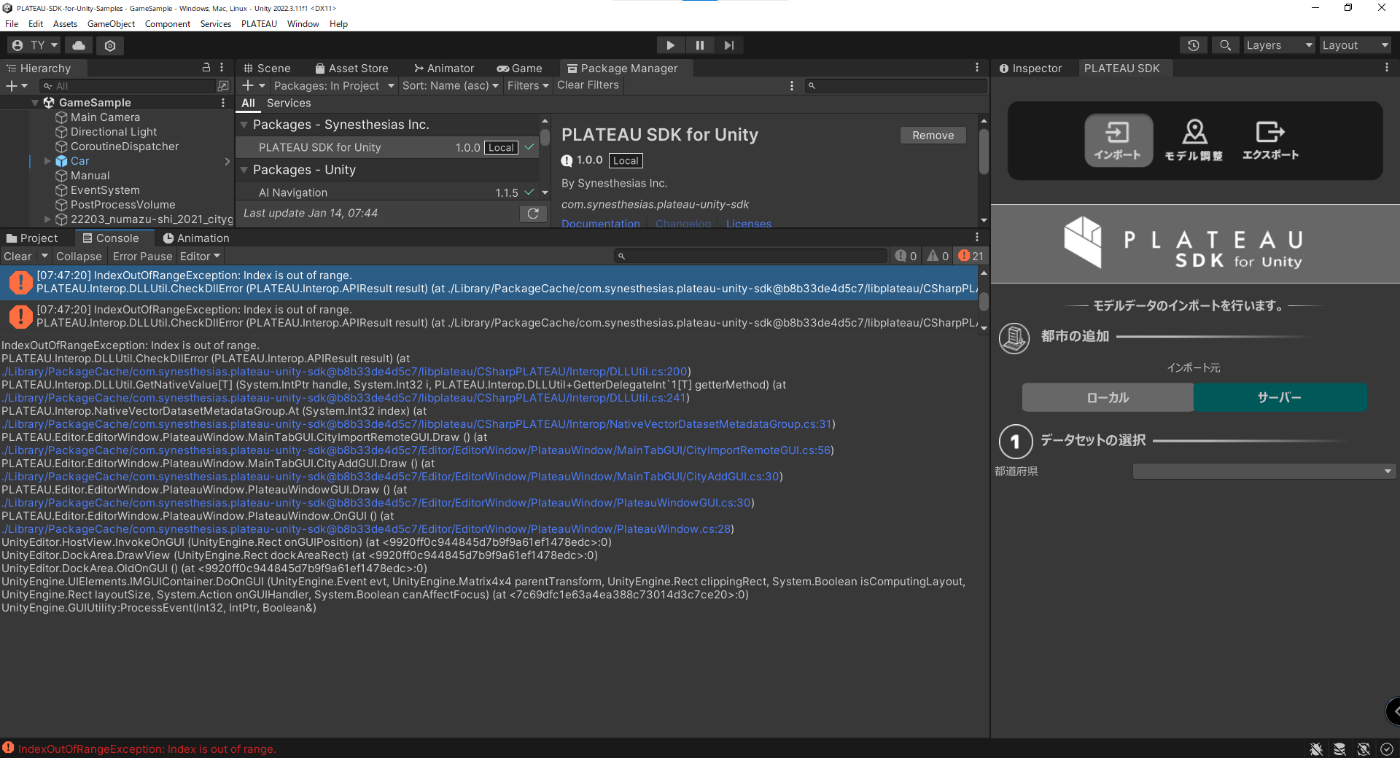1400x758 pixels.
Task: Open the Sort: Name (asc) dropdown
Action: pyautogui.click(x=451, y=86)
